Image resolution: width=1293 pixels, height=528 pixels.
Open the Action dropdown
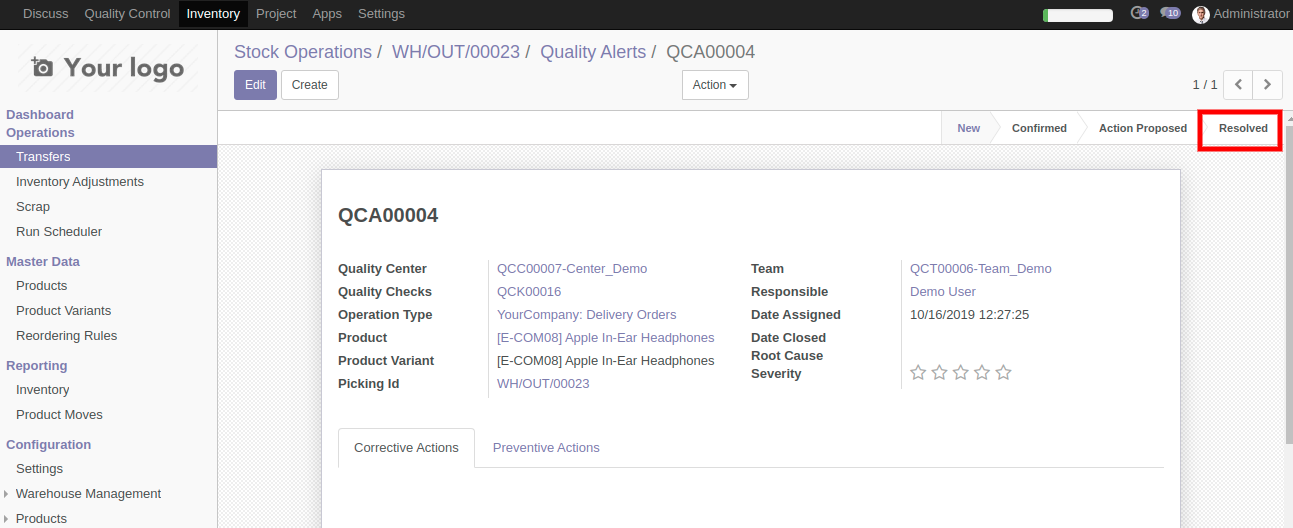coord(715,85)
